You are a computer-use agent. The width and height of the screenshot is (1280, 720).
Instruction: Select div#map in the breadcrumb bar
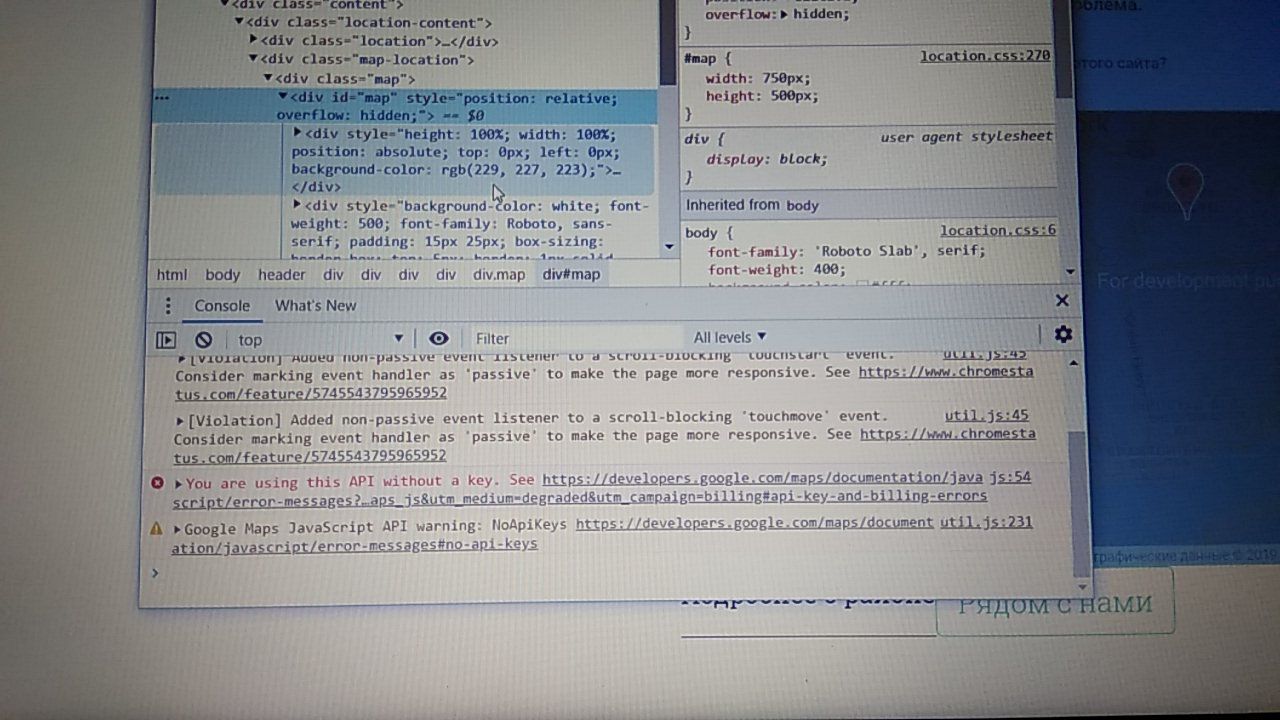point(571,274)
